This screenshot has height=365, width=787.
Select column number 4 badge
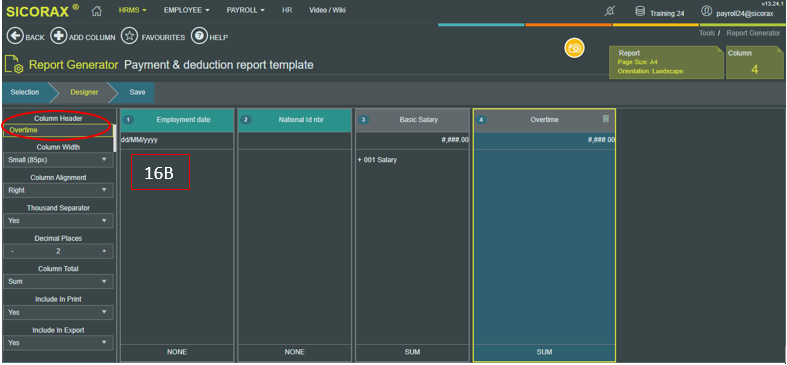(x=481, y=120)
